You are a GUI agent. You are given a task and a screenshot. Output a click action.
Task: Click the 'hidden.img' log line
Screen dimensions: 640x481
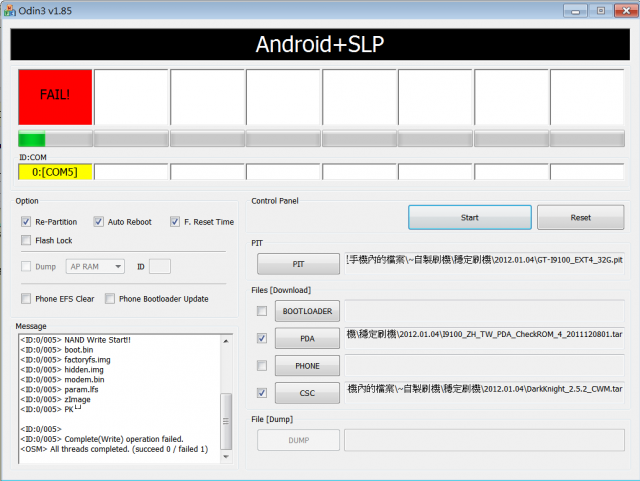62,370
